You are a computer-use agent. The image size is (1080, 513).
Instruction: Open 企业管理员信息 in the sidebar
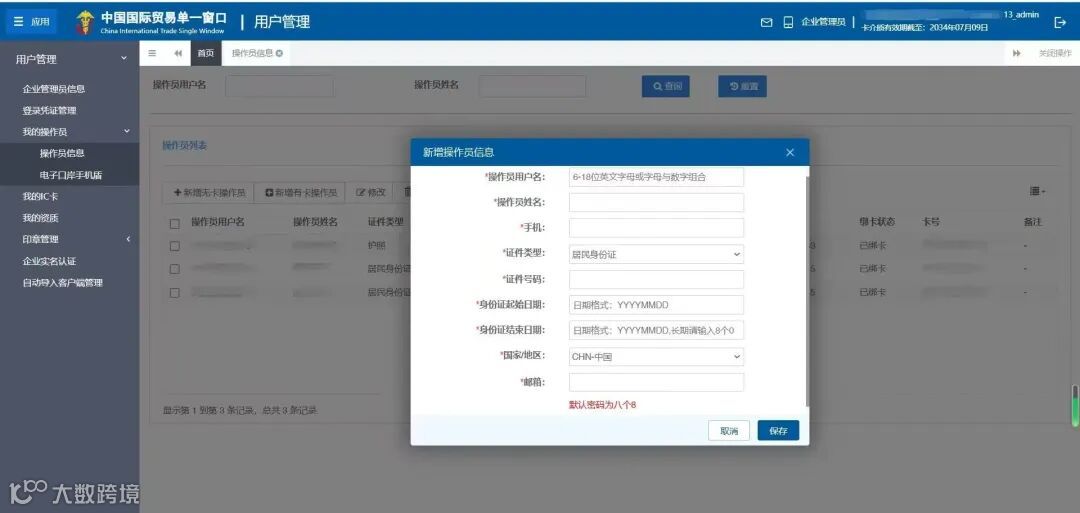pos(54,89)
